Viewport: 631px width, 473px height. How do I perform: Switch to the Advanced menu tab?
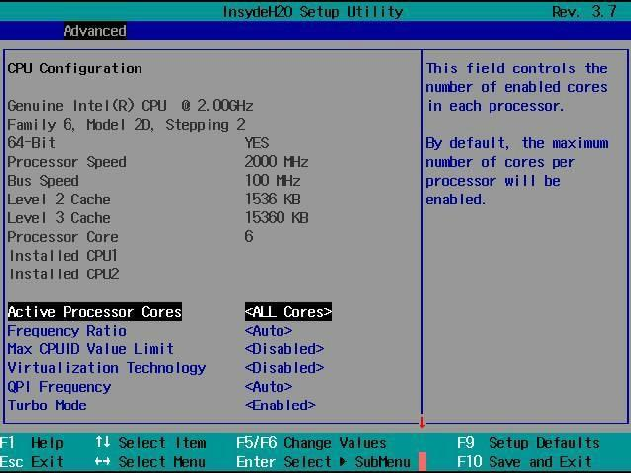pos(95,31)
